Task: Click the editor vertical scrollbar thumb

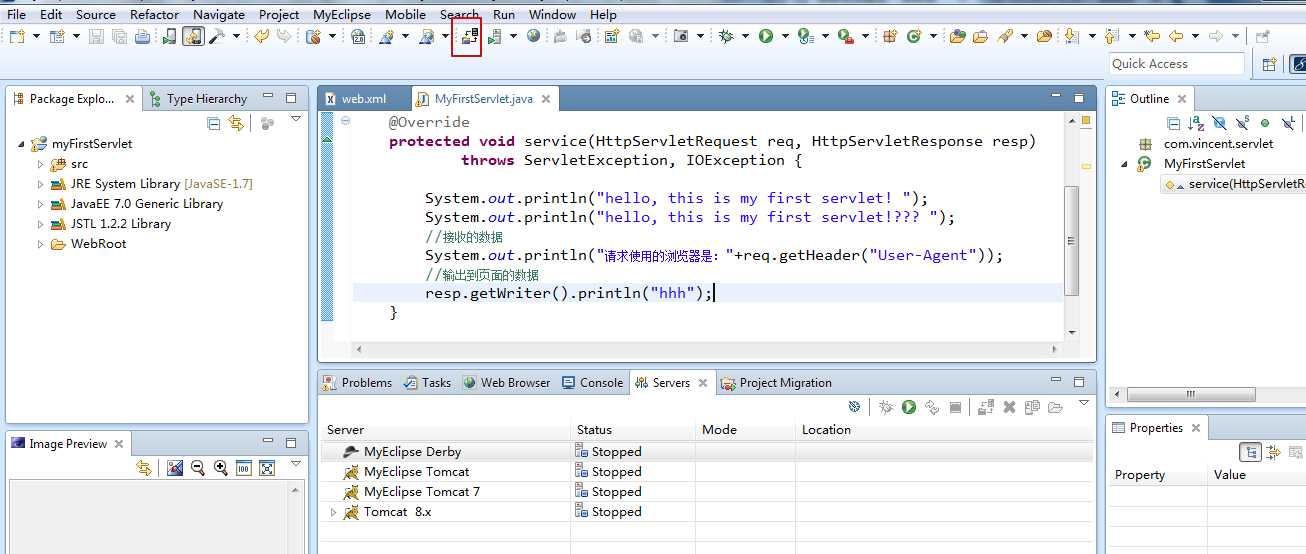Action: click(1072, 240)
